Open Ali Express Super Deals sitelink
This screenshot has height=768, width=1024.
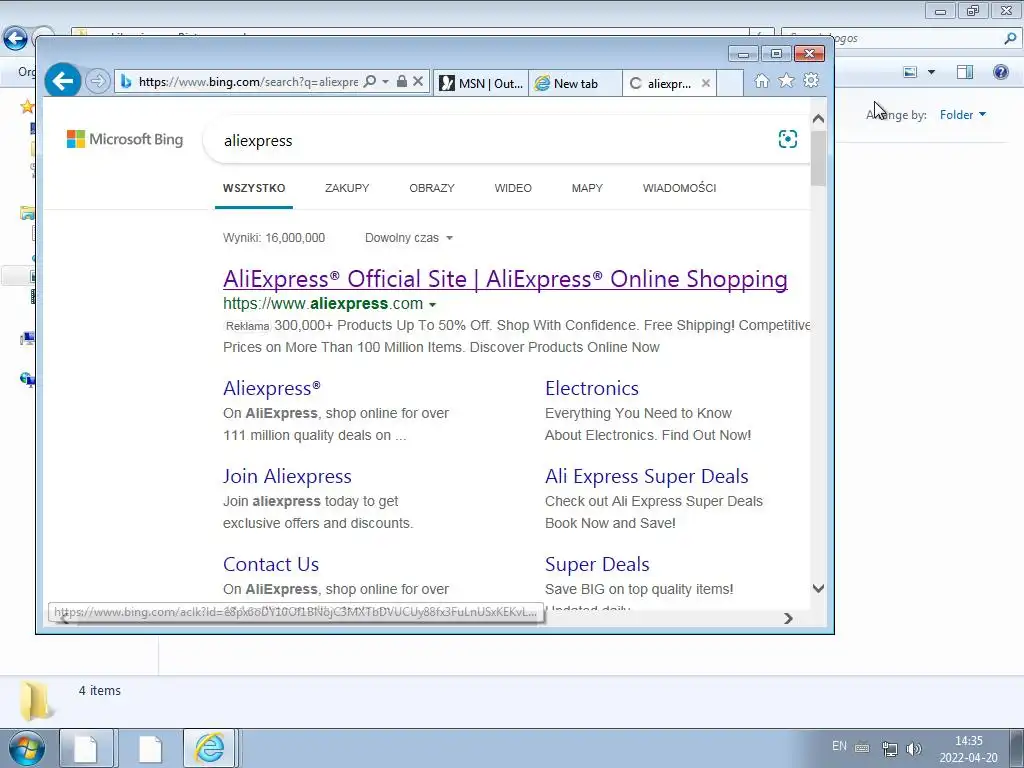tap(647, 476)
